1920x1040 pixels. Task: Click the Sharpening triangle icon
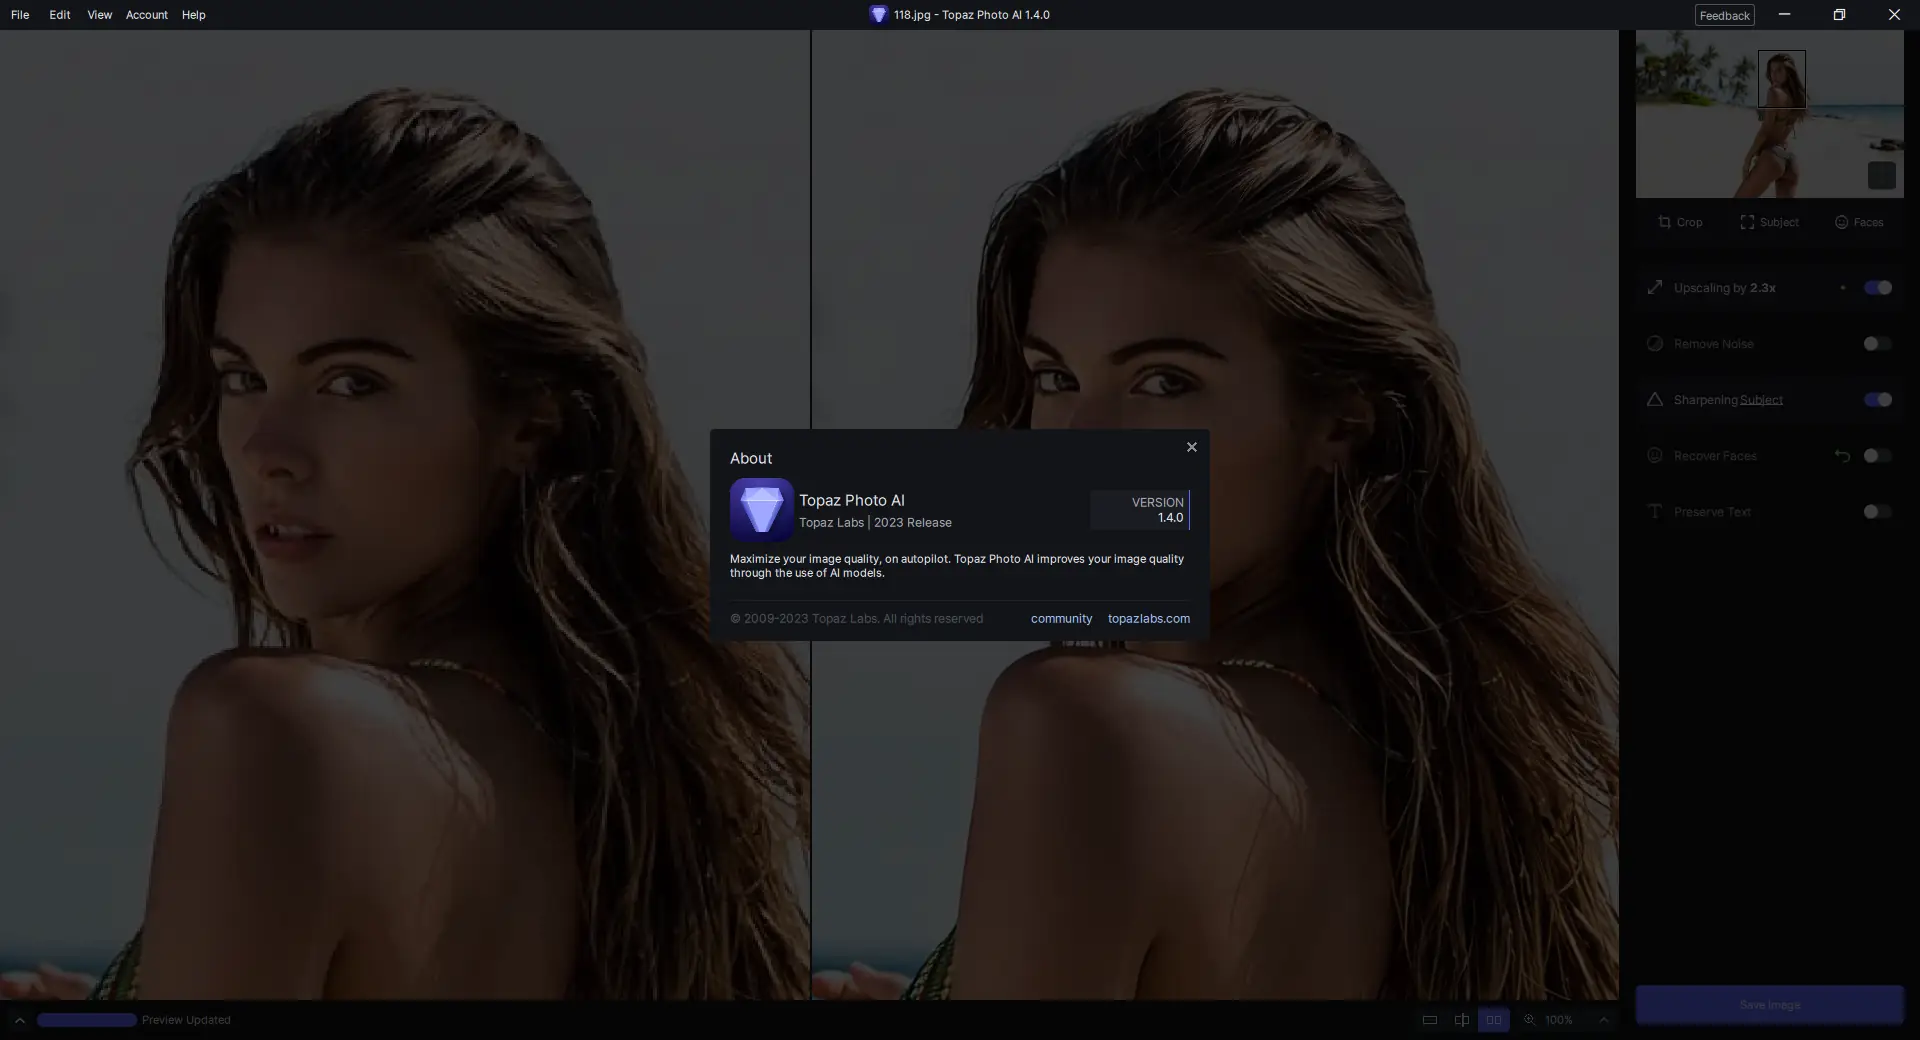(1655, 400)
